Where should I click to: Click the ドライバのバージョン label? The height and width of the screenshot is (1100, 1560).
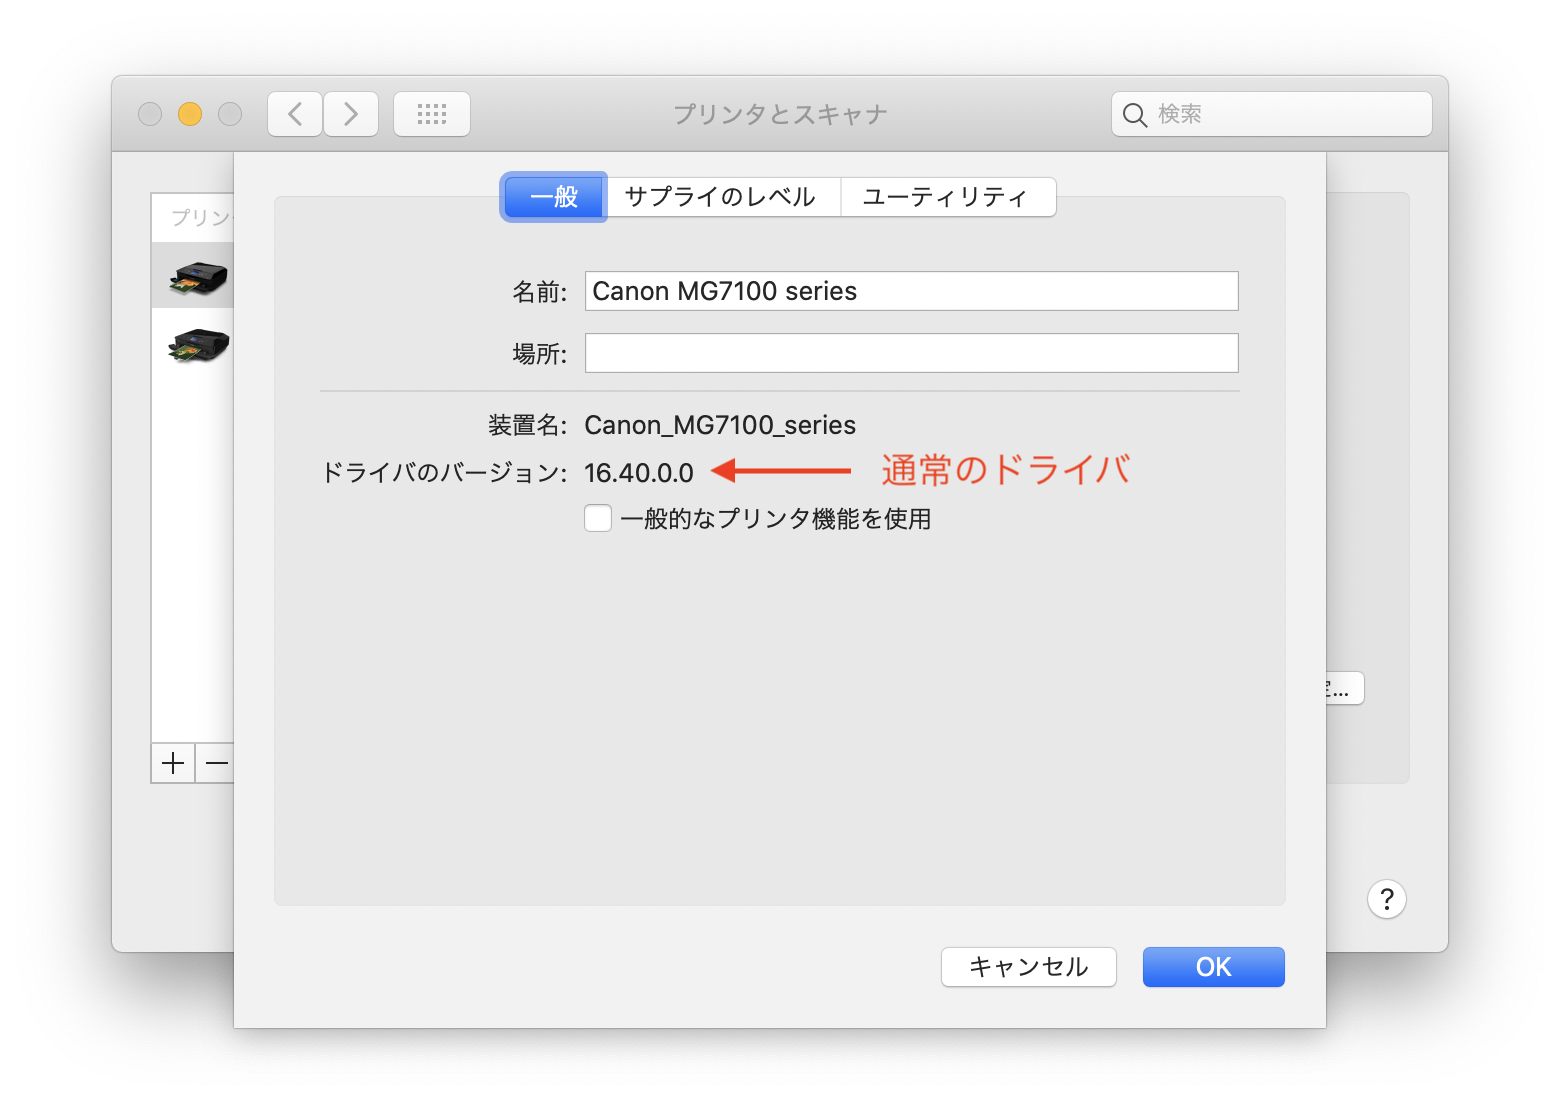444,473
